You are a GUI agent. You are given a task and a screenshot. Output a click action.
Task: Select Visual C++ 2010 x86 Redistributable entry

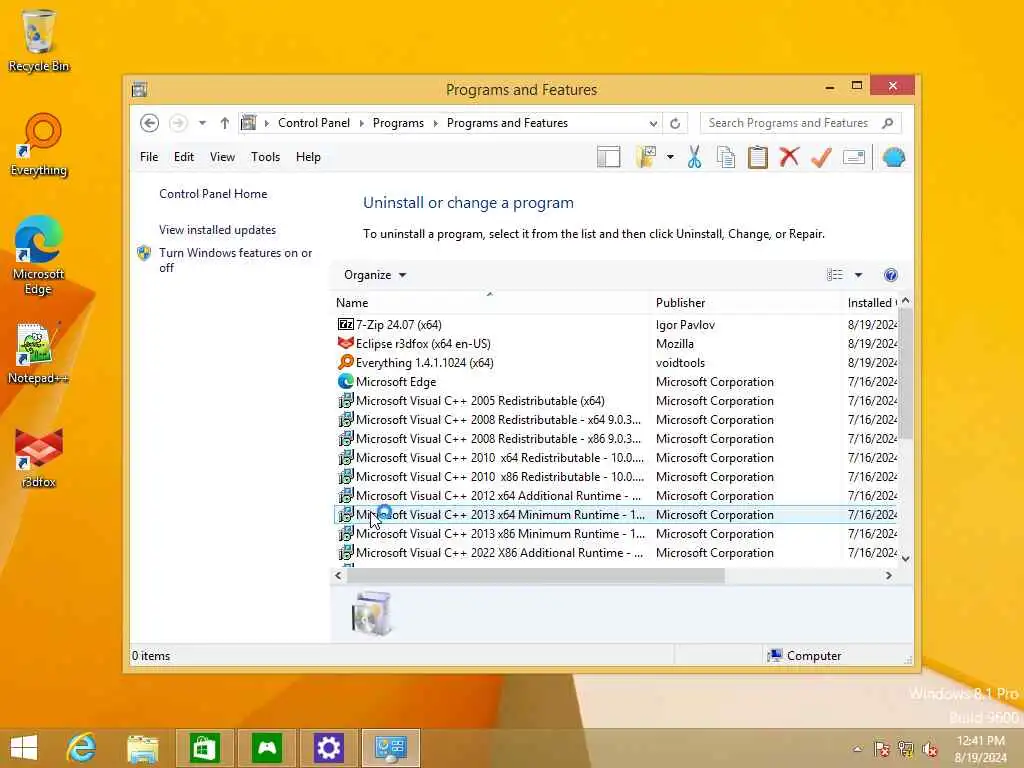(616, 477)
